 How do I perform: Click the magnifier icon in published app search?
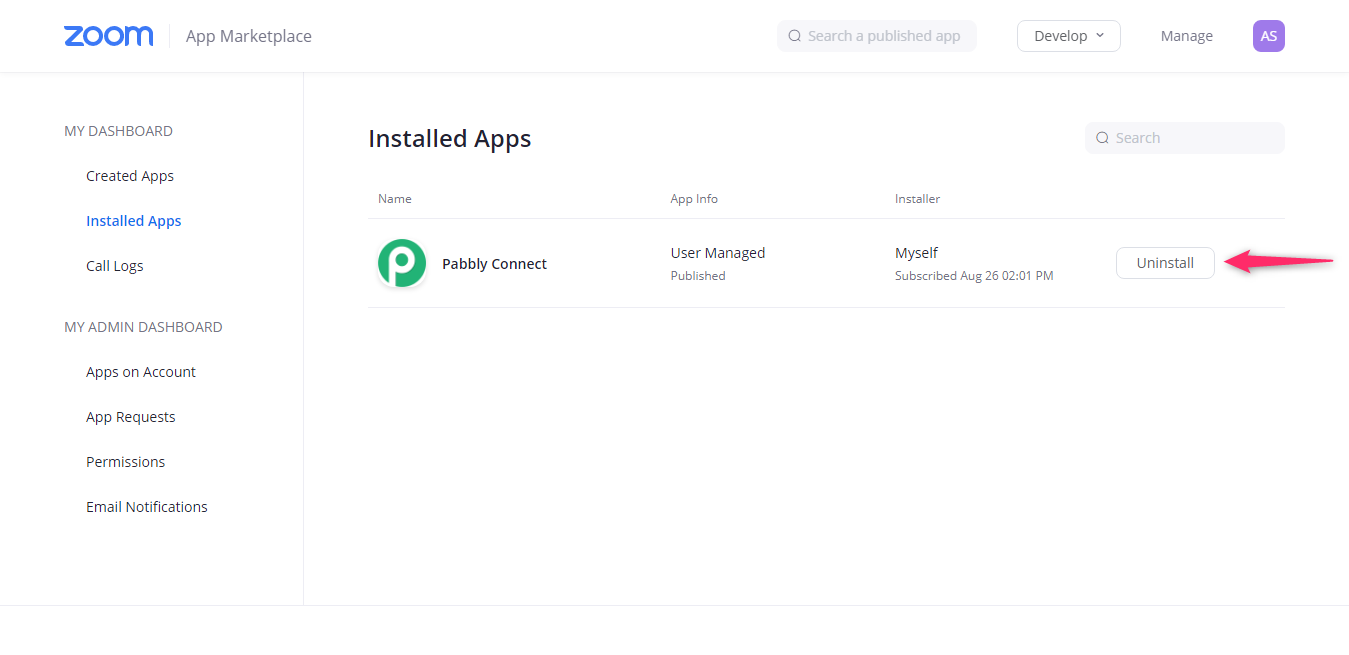[x=795, y=36]
